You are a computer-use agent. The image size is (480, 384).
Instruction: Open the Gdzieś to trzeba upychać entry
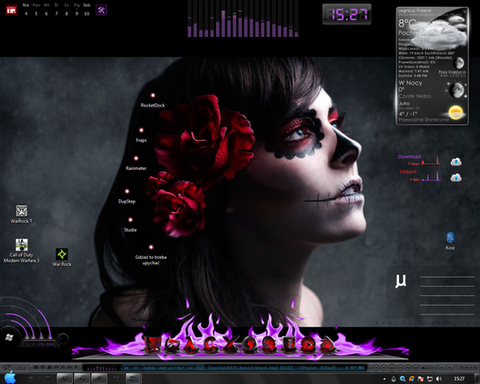[151, 256]
